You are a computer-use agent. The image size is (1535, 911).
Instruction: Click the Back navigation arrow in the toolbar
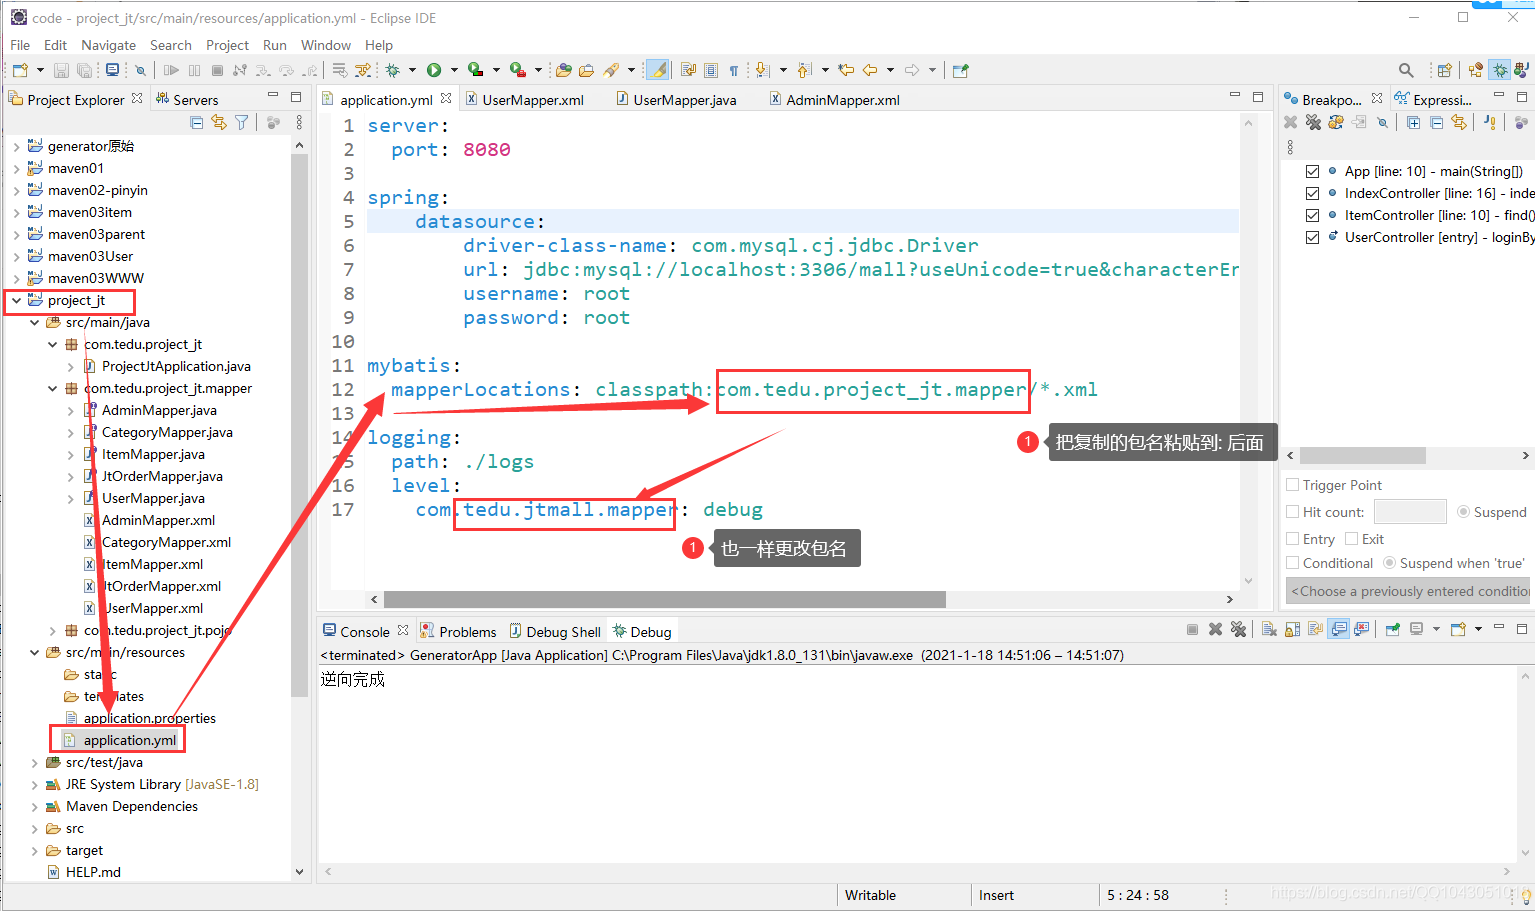click(870, 70)
